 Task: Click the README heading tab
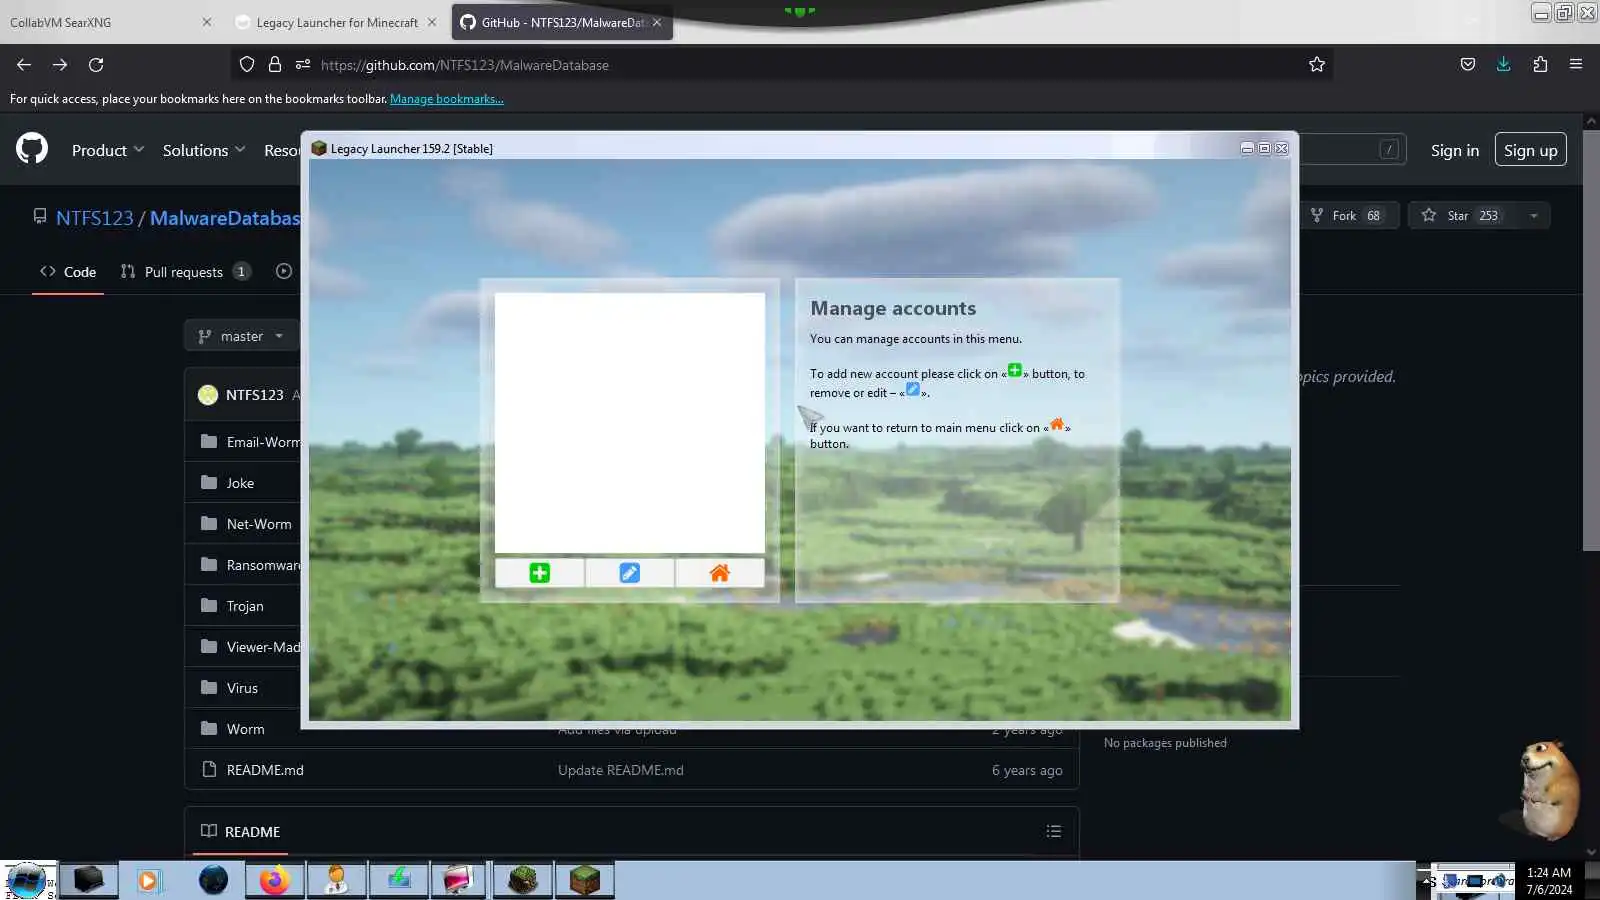coord(240,831)
